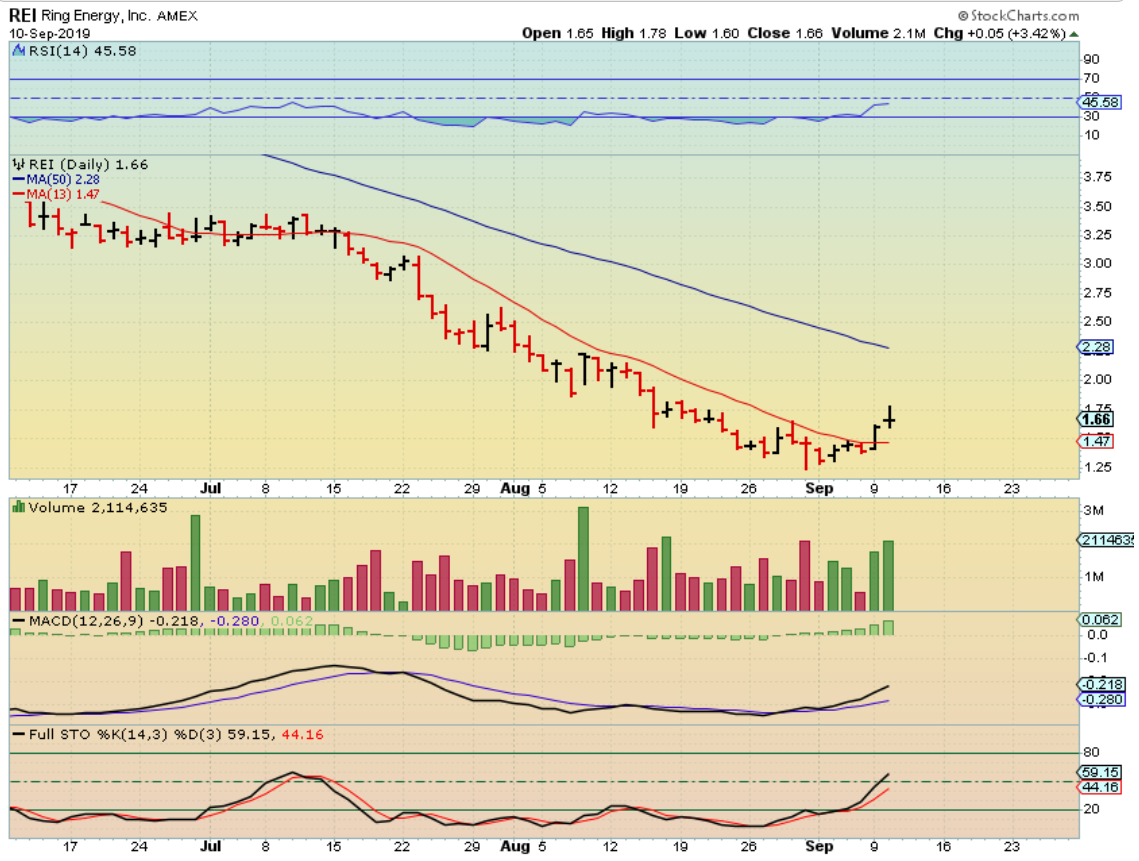1139x861 pixels.
Task: Click the 45.58 RSI value tag on axis
Action: (1101, 102)
